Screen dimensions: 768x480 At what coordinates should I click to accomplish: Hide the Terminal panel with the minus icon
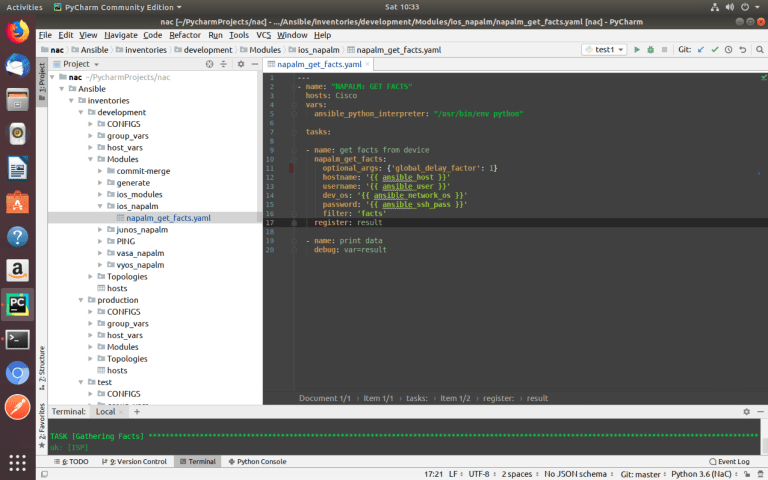(x=760, y=412)
